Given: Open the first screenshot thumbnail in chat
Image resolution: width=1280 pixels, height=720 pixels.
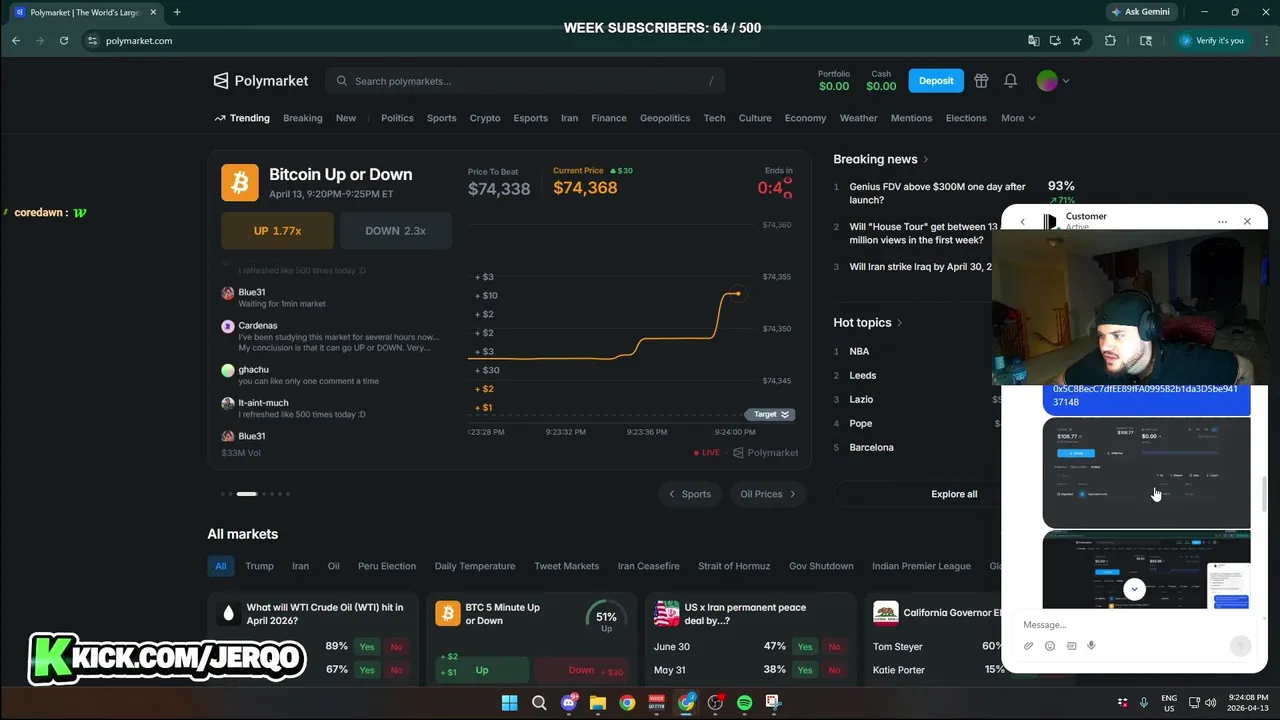Looking at the screenshot, I should tap(1146, 472).
